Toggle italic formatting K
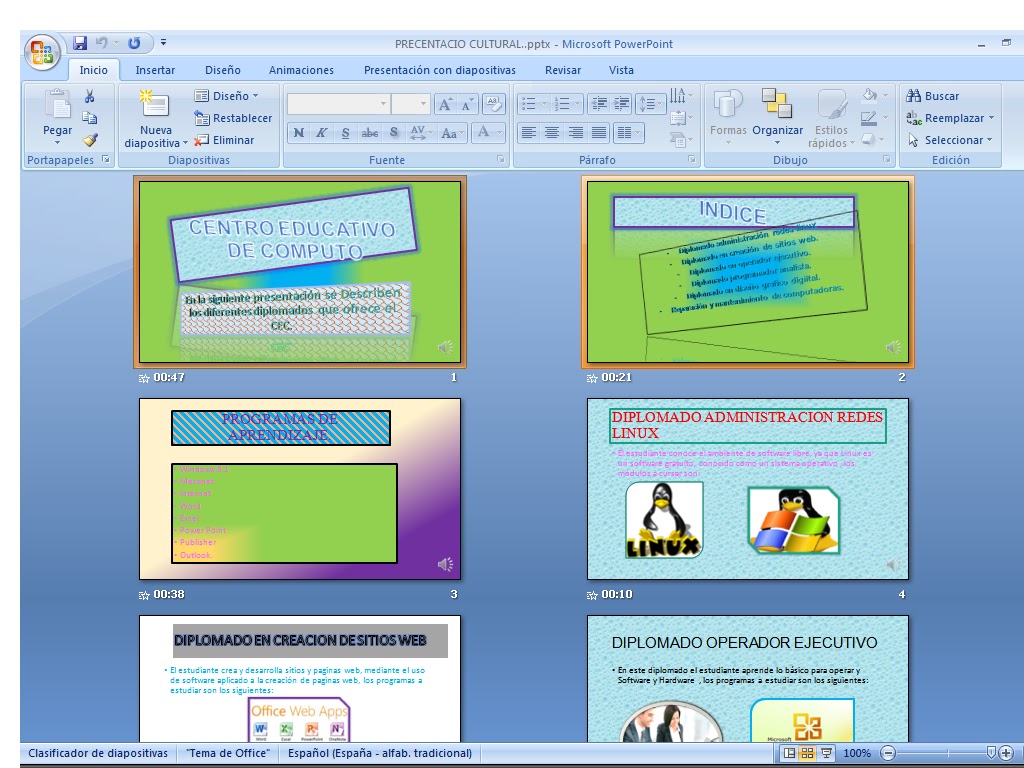 pyautogui.click(x=321, y=133)
